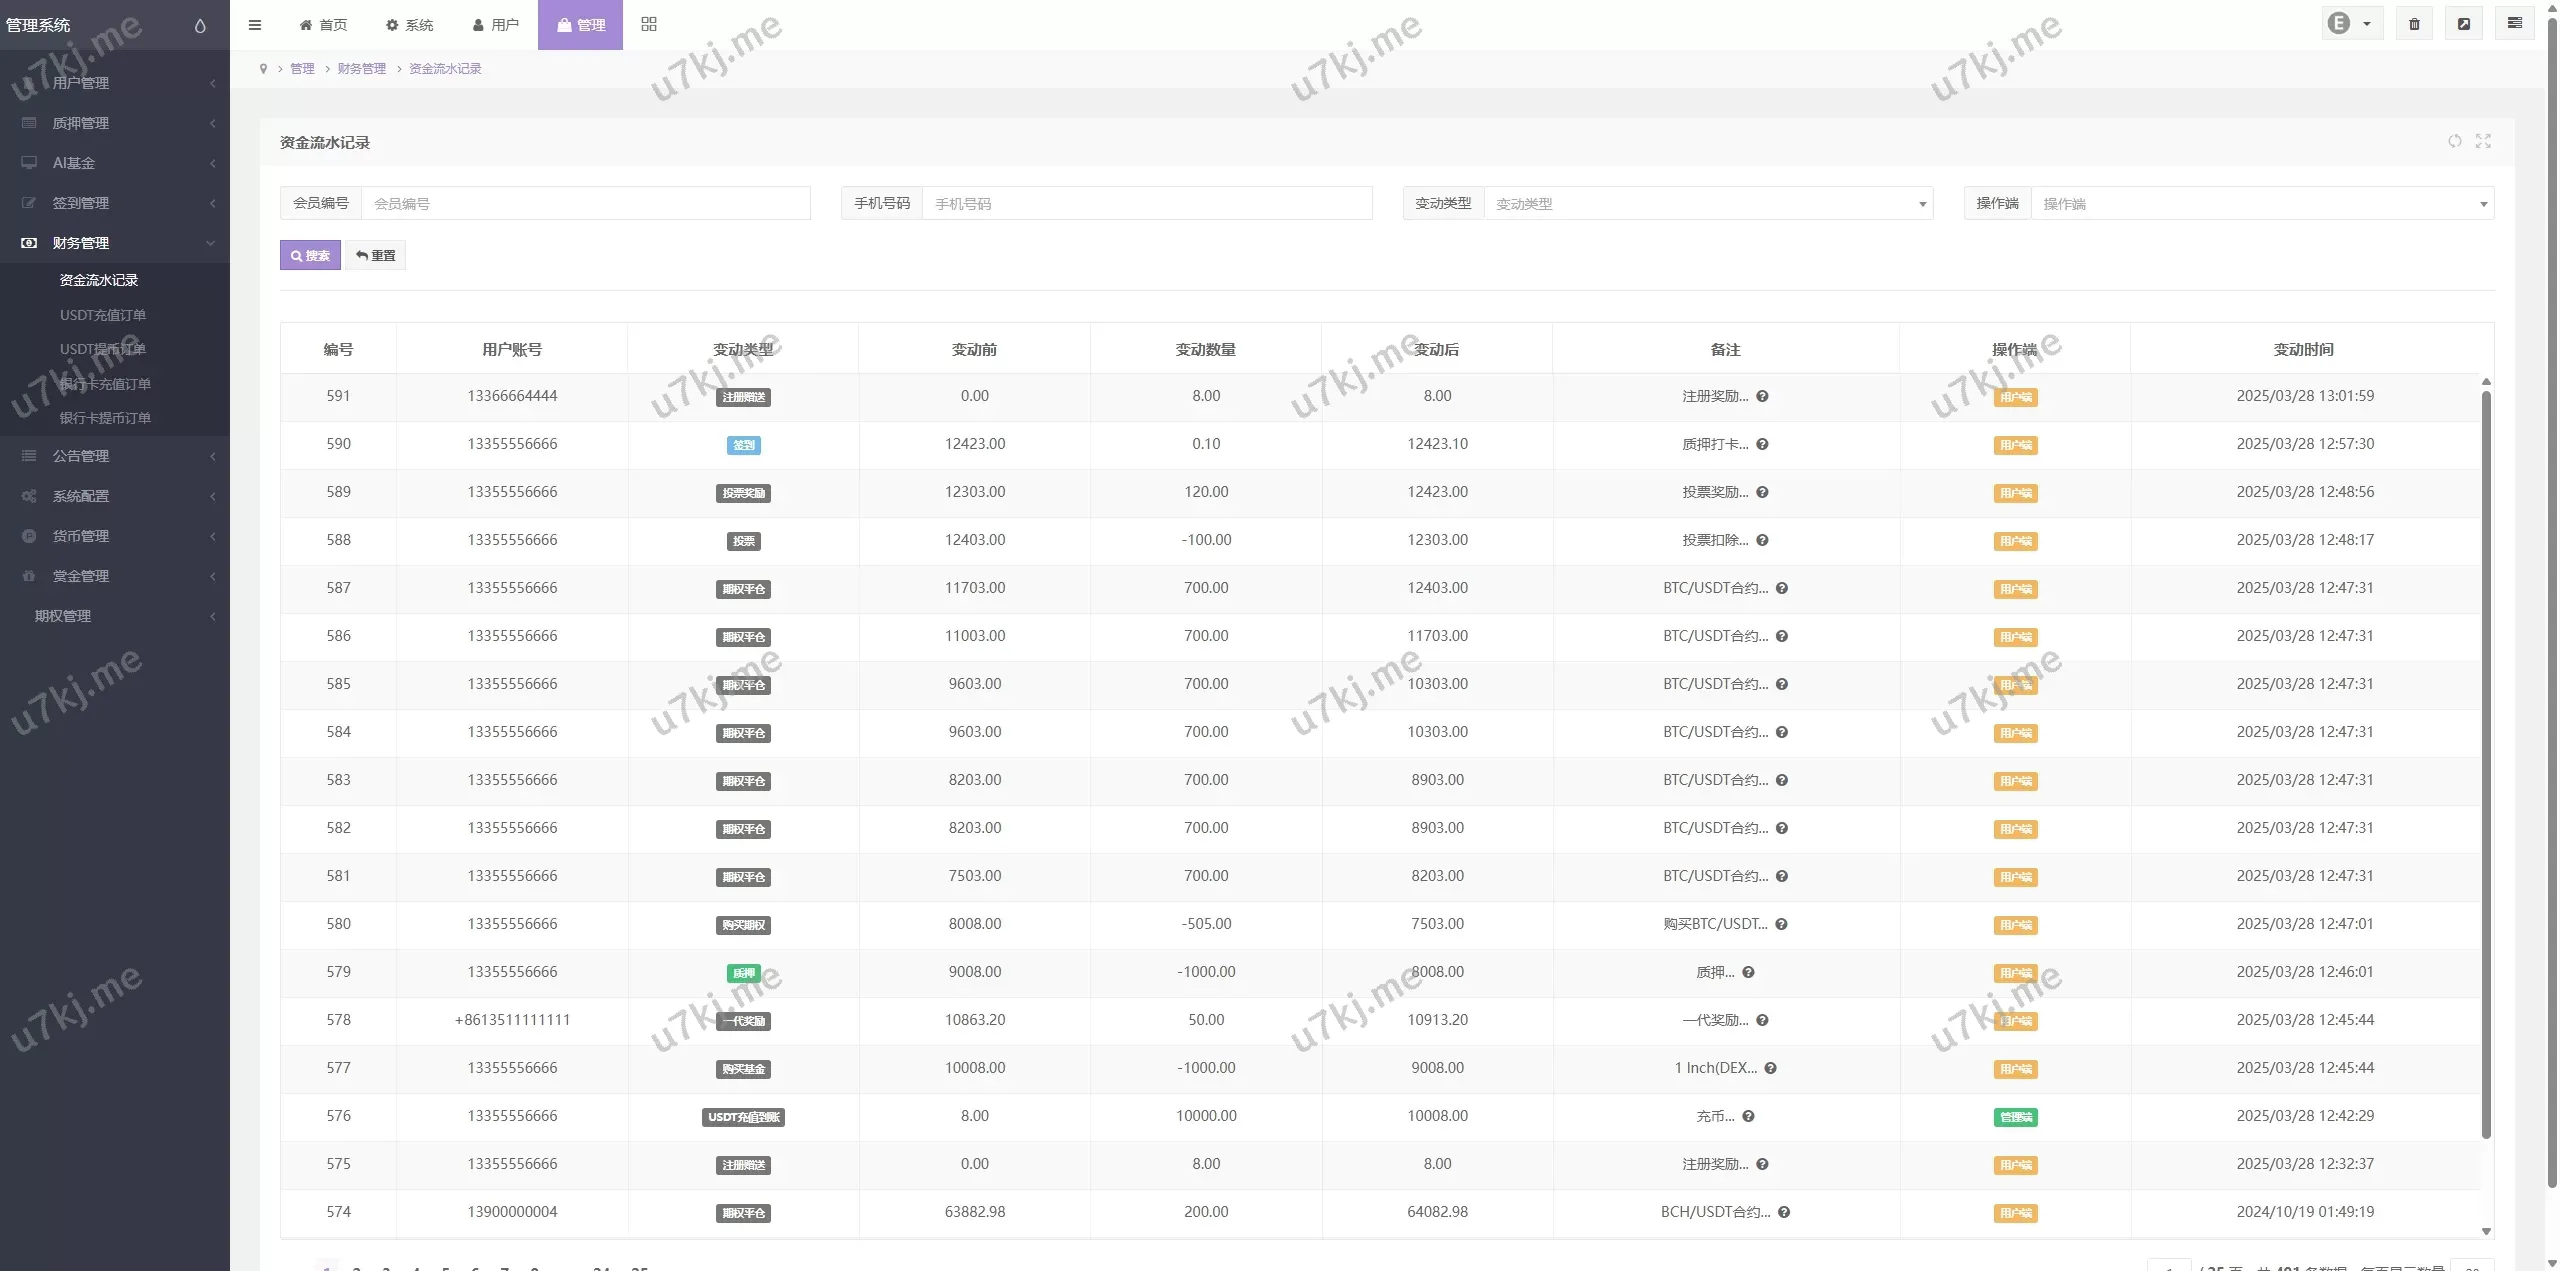This screenshot has width=2560, height=1271.
Task: Click the water drop icon in the sidebar header
Action: coord(200,26)
